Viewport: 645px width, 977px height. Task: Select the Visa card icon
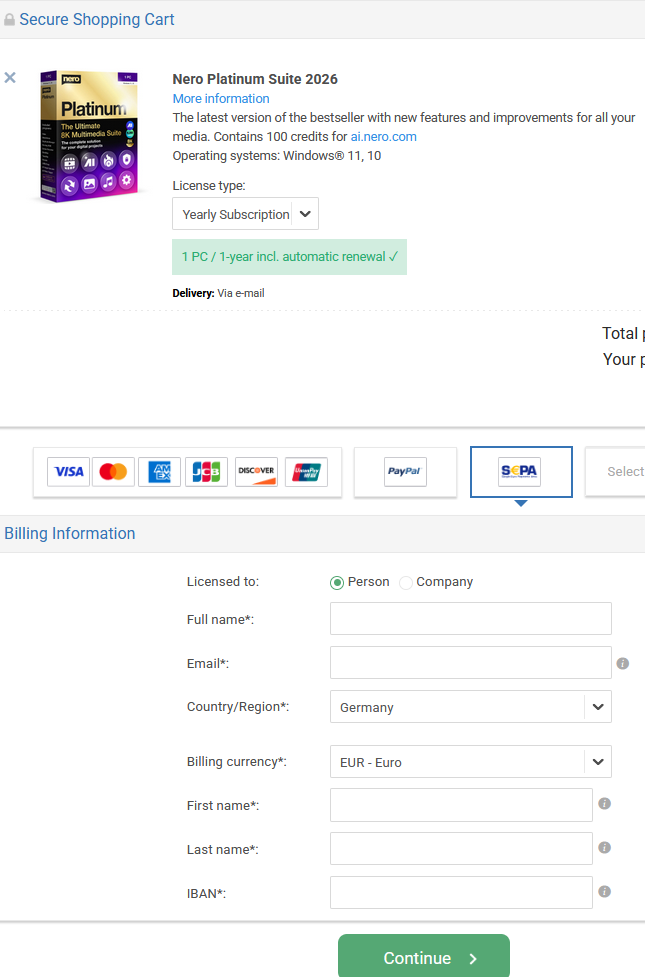(x=69, y=472)
